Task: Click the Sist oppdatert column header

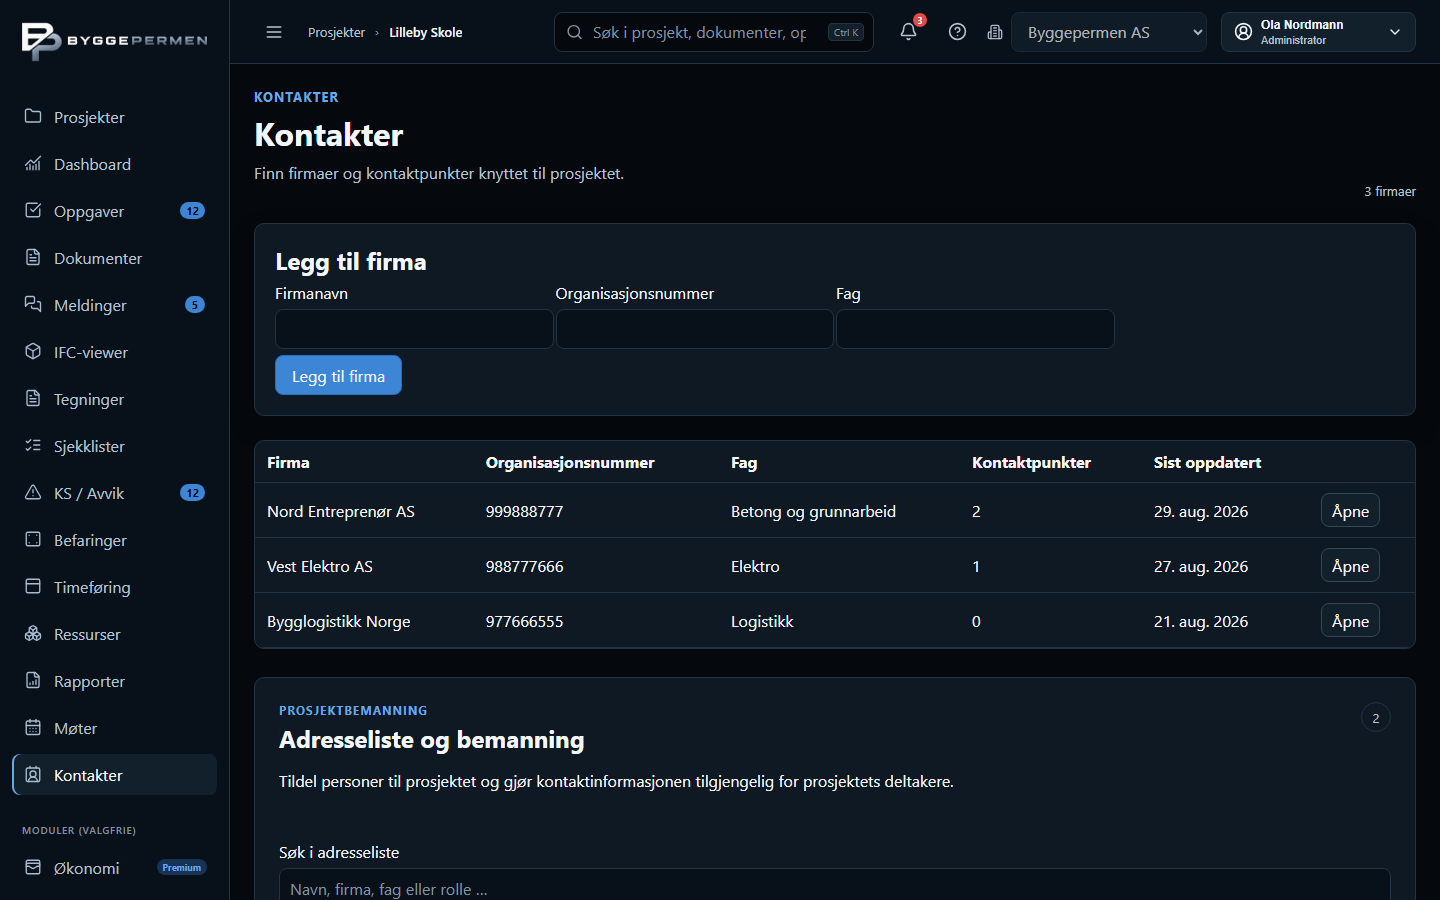Action: 1207,462
